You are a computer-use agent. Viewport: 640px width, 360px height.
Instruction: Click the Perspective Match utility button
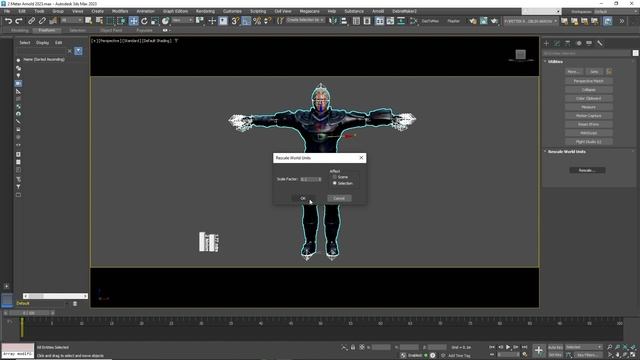pos(589,81)
